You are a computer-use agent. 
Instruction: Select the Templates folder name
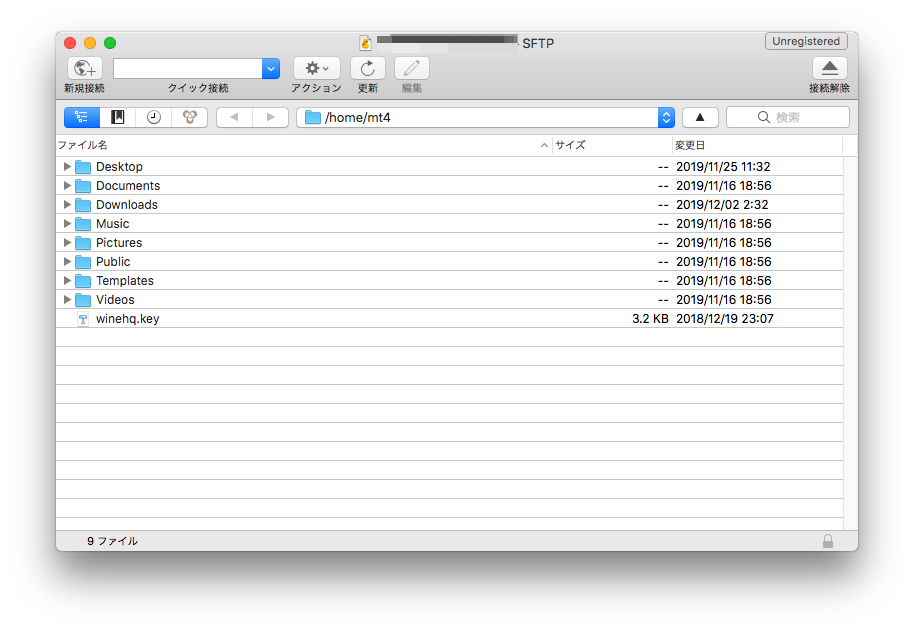click(x=125, y=281)
